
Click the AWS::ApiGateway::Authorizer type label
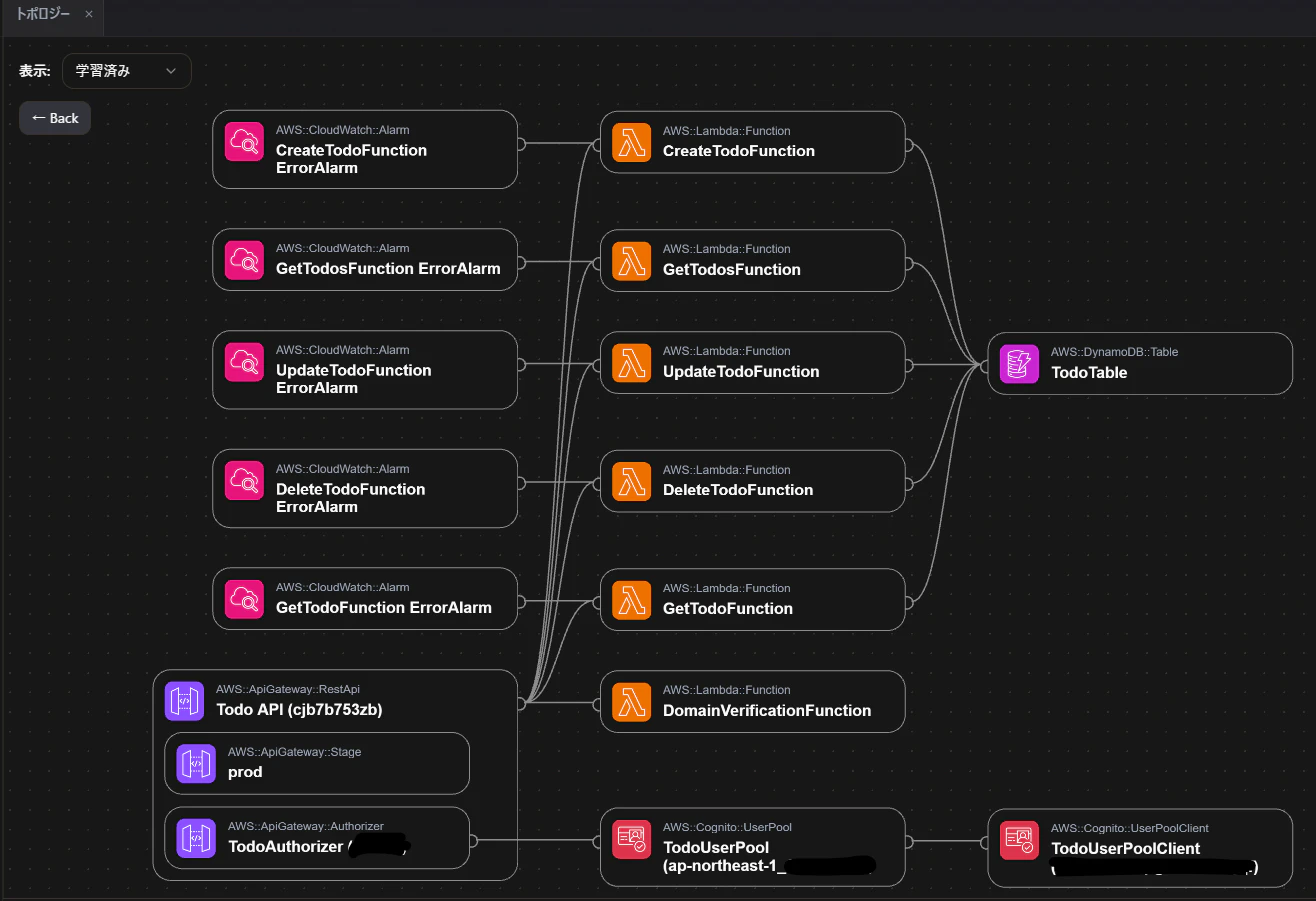[x=306, y=826]
